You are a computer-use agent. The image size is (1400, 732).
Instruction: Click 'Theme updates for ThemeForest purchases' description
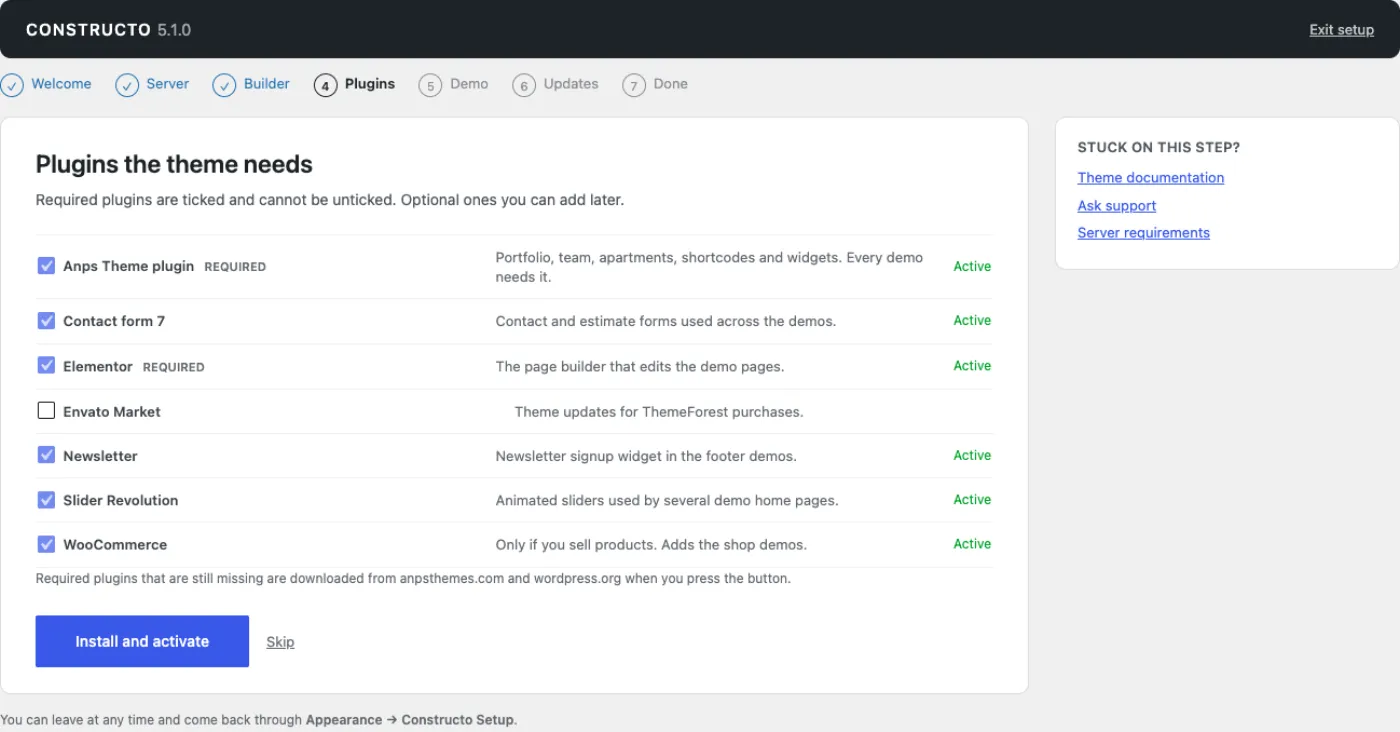(x=659, y=411)
